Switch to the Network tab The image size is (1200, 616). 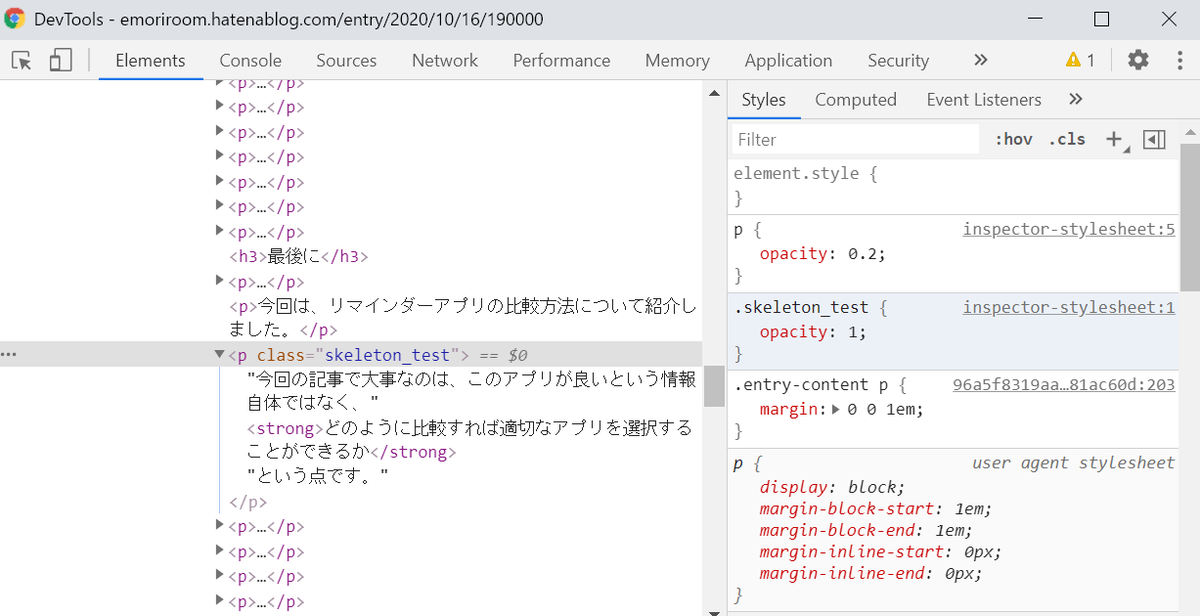click(x=445, y=60)
